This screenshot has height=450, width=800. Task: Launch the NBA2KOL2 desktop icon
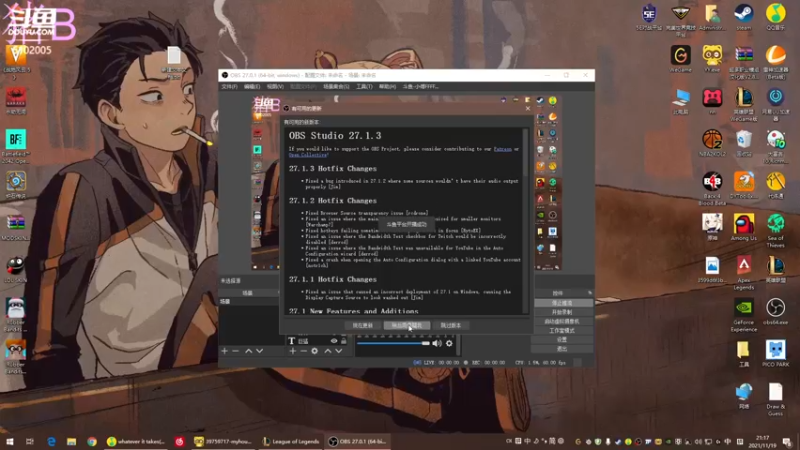(x=712, y=142)
